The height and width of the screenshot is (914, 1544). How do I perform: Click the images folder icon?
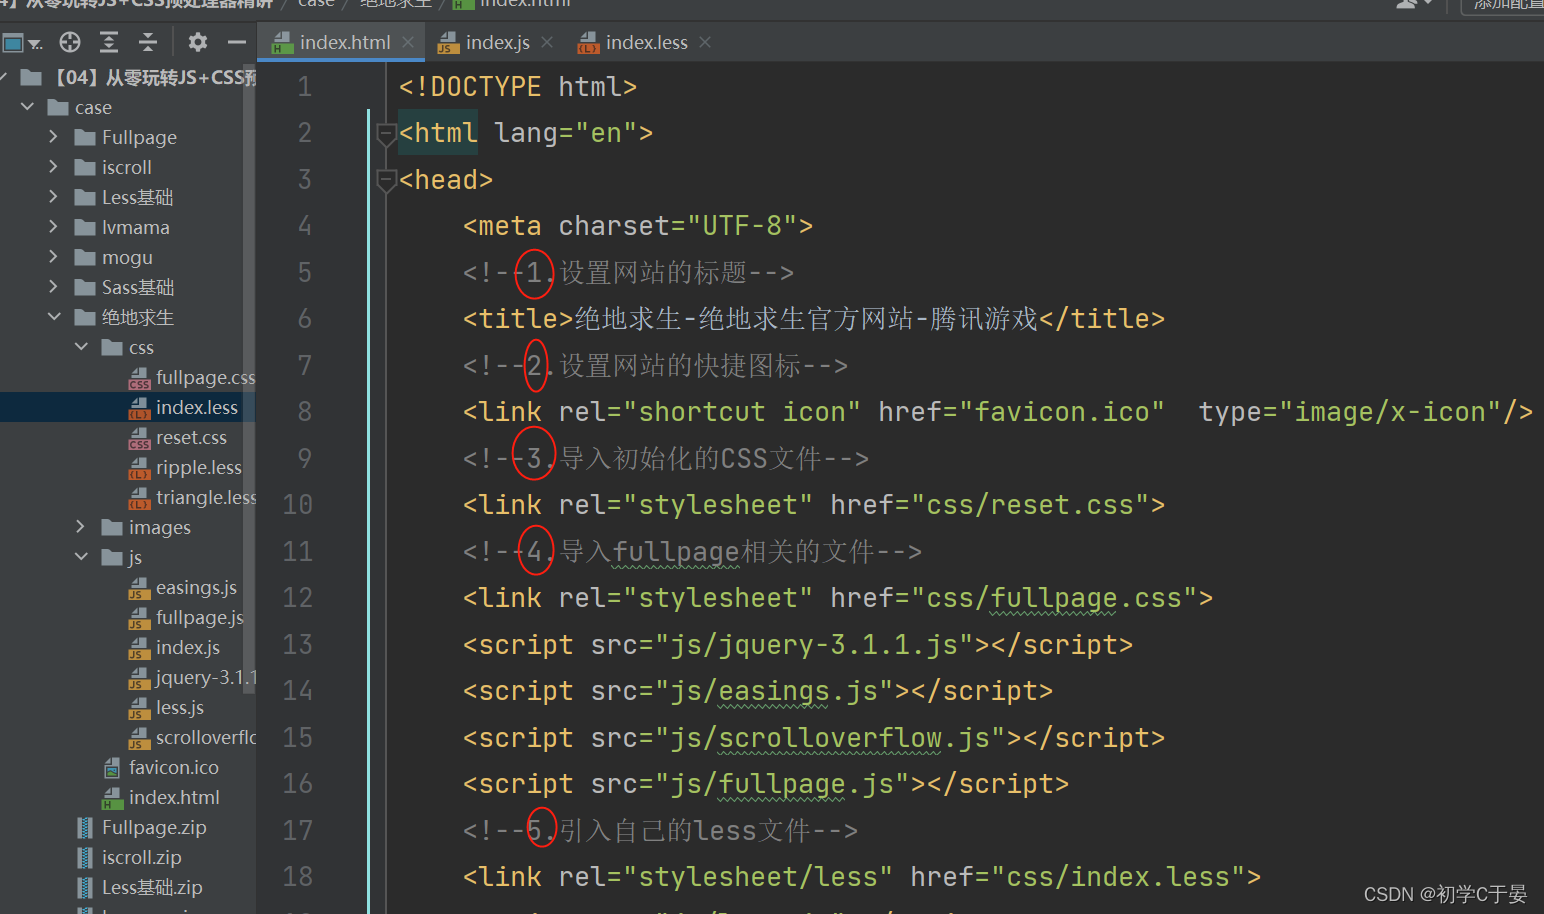(x=112, y=527)
